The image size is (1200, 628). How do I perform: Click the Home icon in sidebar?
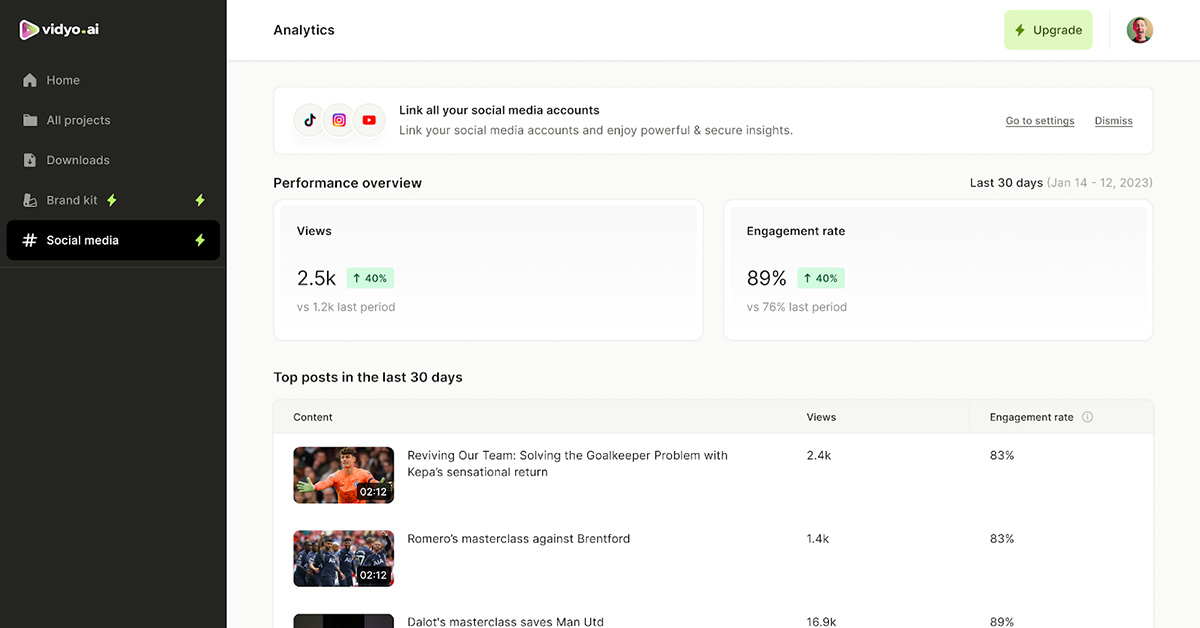[30, 80]
